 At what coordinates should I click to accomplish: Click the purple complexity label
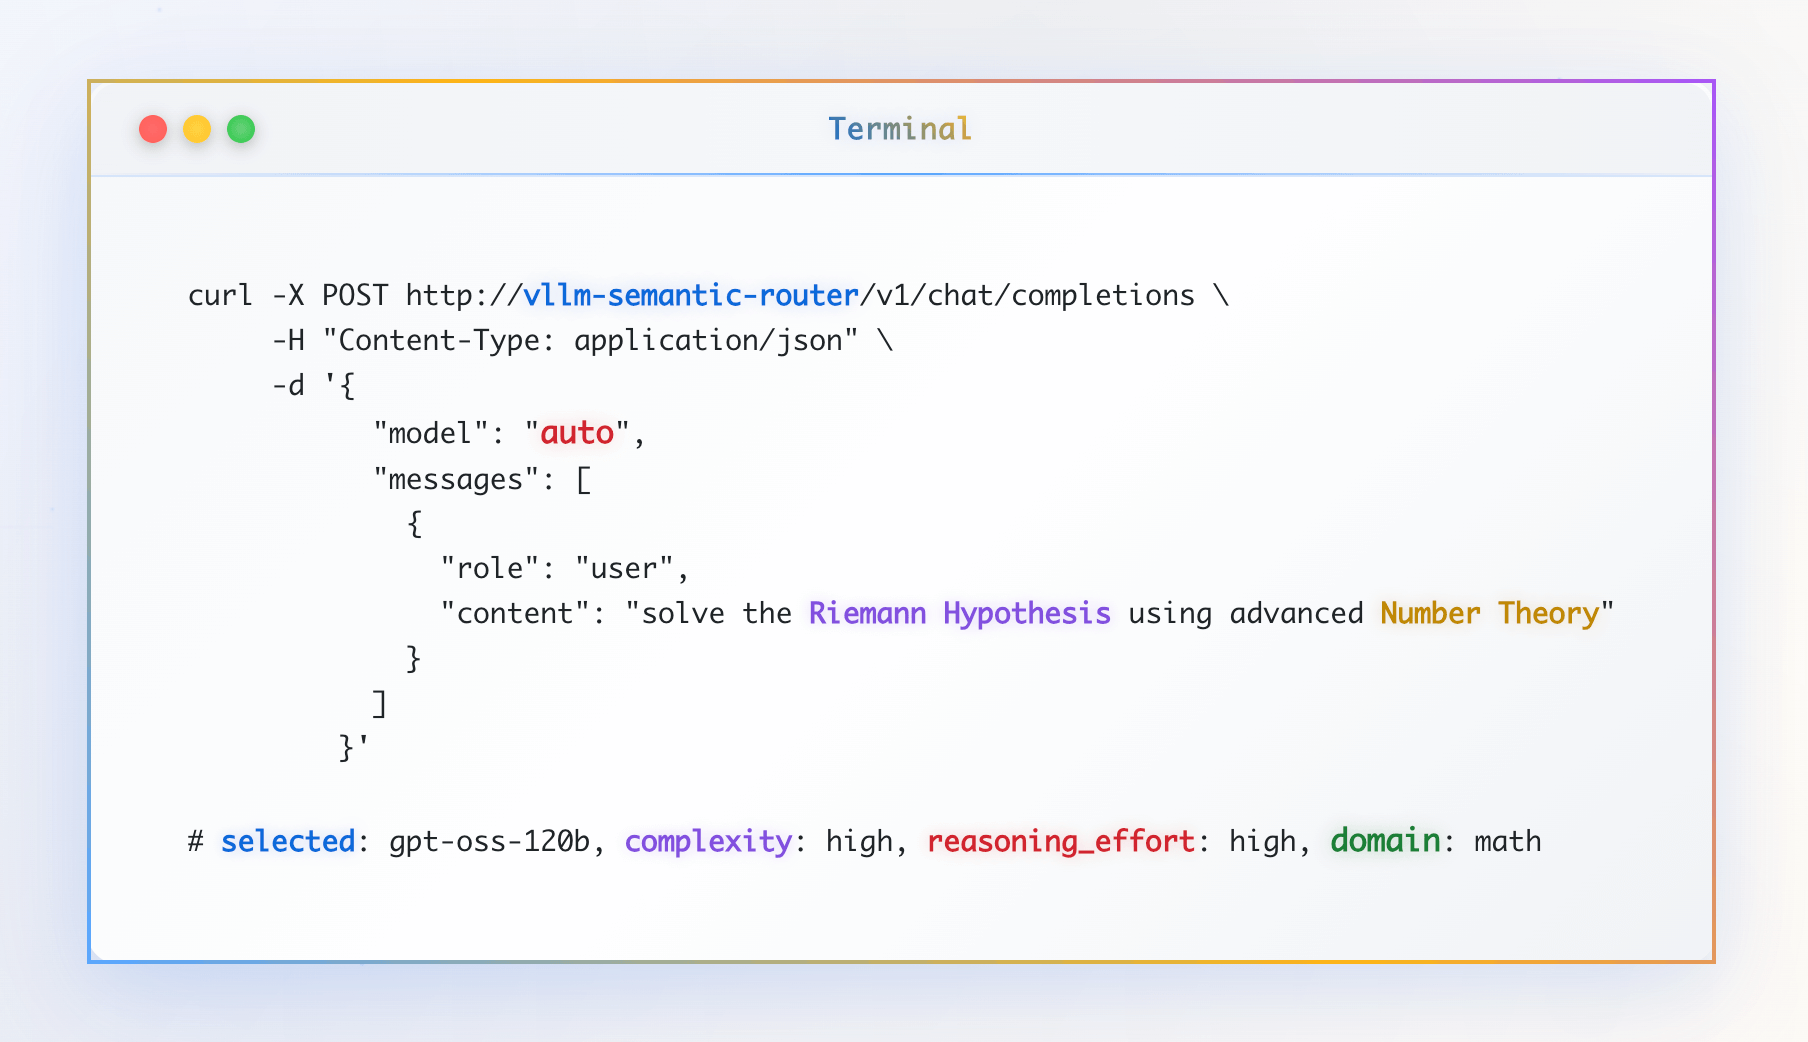pos(709,841)
